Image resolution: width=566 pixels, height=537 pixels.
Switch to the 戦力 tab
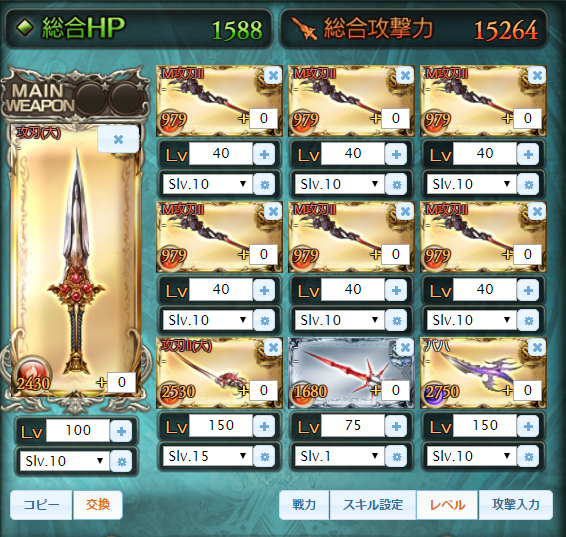(304, 505)
